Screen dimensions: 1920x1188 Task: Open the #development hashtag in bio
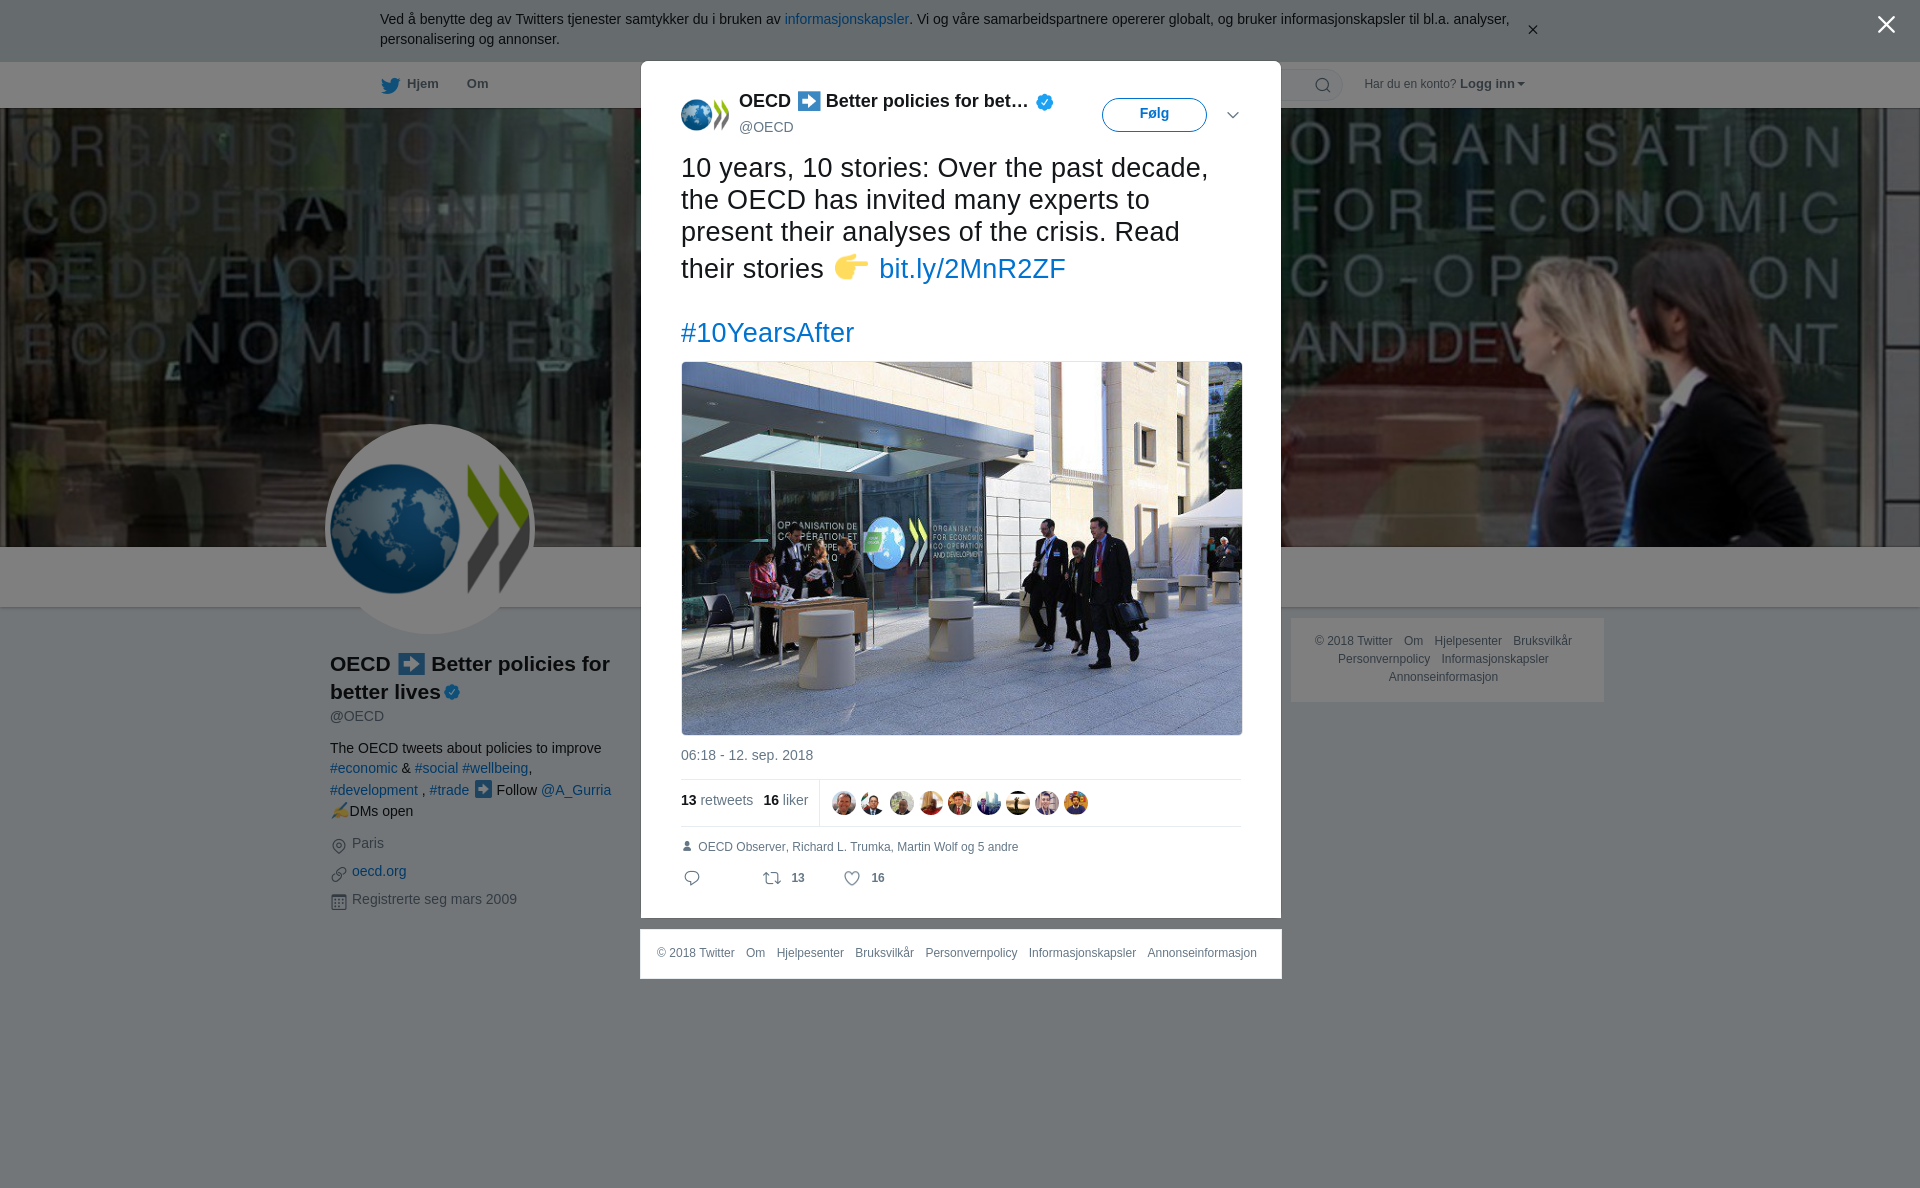(x=374, y=790)
